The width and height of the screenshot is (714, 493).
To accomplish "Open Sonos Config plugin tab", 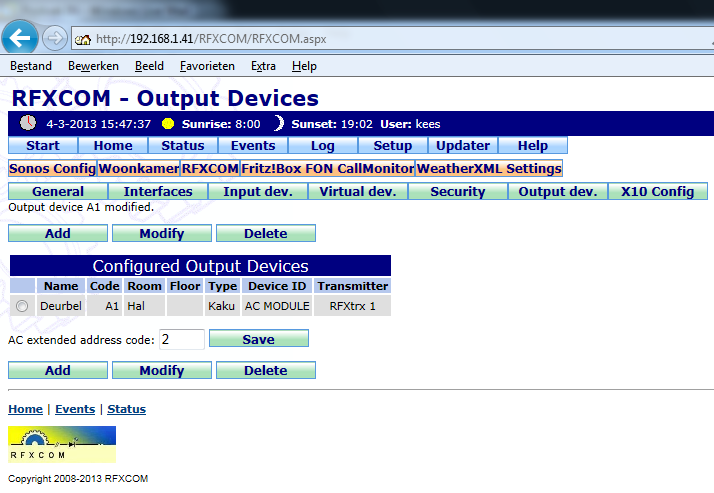I will 52,168.
